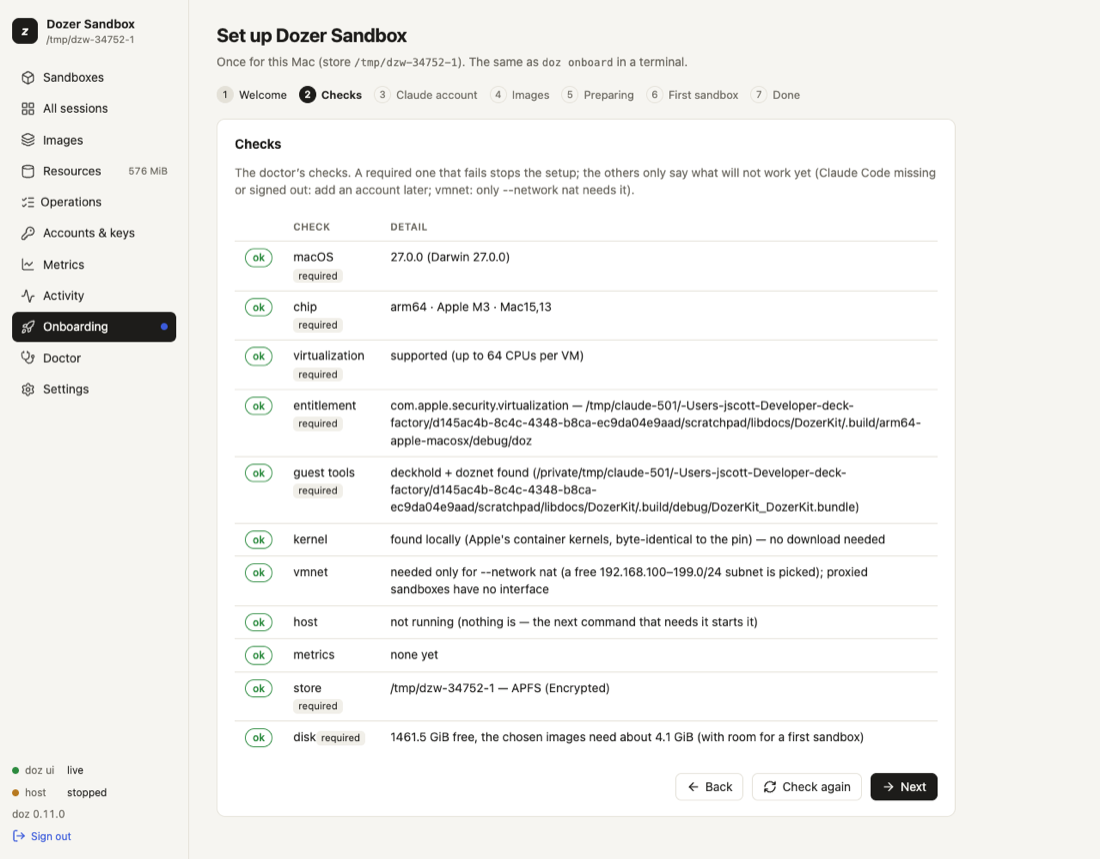Viewport: 1100px width, 859px height.
Task: Go to the First sandbox step
Action: click(x=692, y=95)
